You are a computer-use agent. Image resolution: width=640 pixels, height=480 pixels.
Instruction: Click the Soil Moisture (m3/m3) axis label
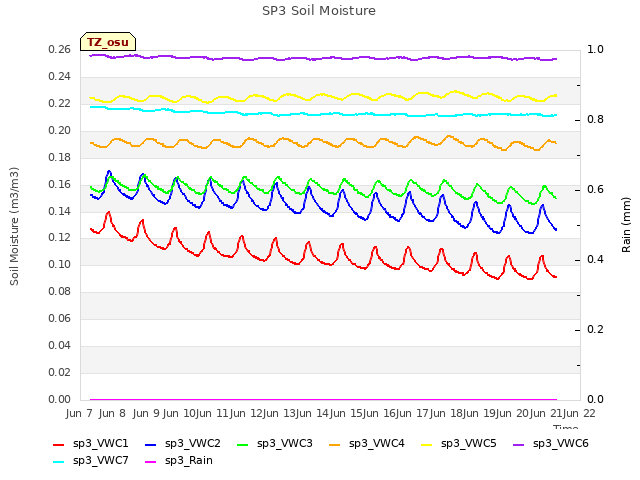pyautogui.click(x=14, y=226)
